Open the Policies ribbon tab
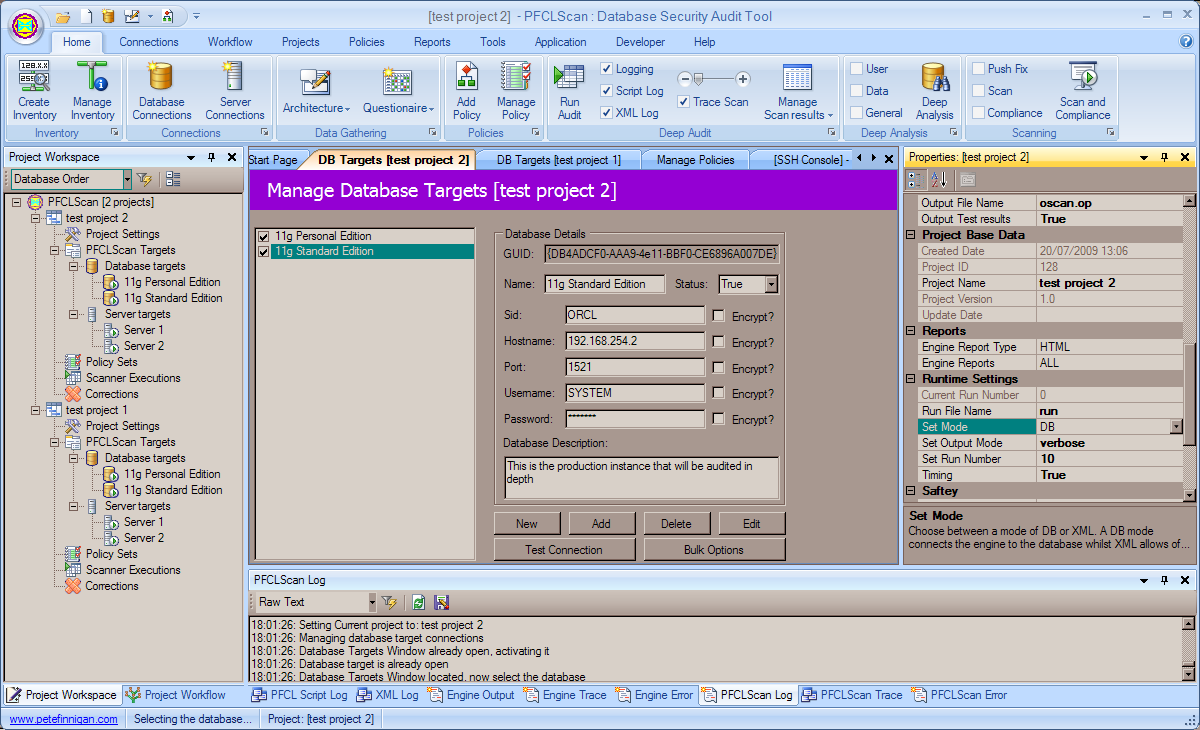 pyautogui.click(x=367, y=42)
